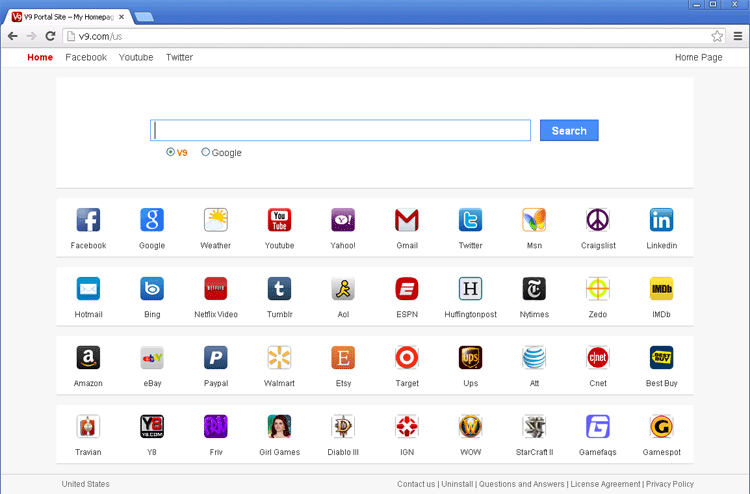Open the Facebook shortcut icon
750x494 pixels.
pos(88,220)
